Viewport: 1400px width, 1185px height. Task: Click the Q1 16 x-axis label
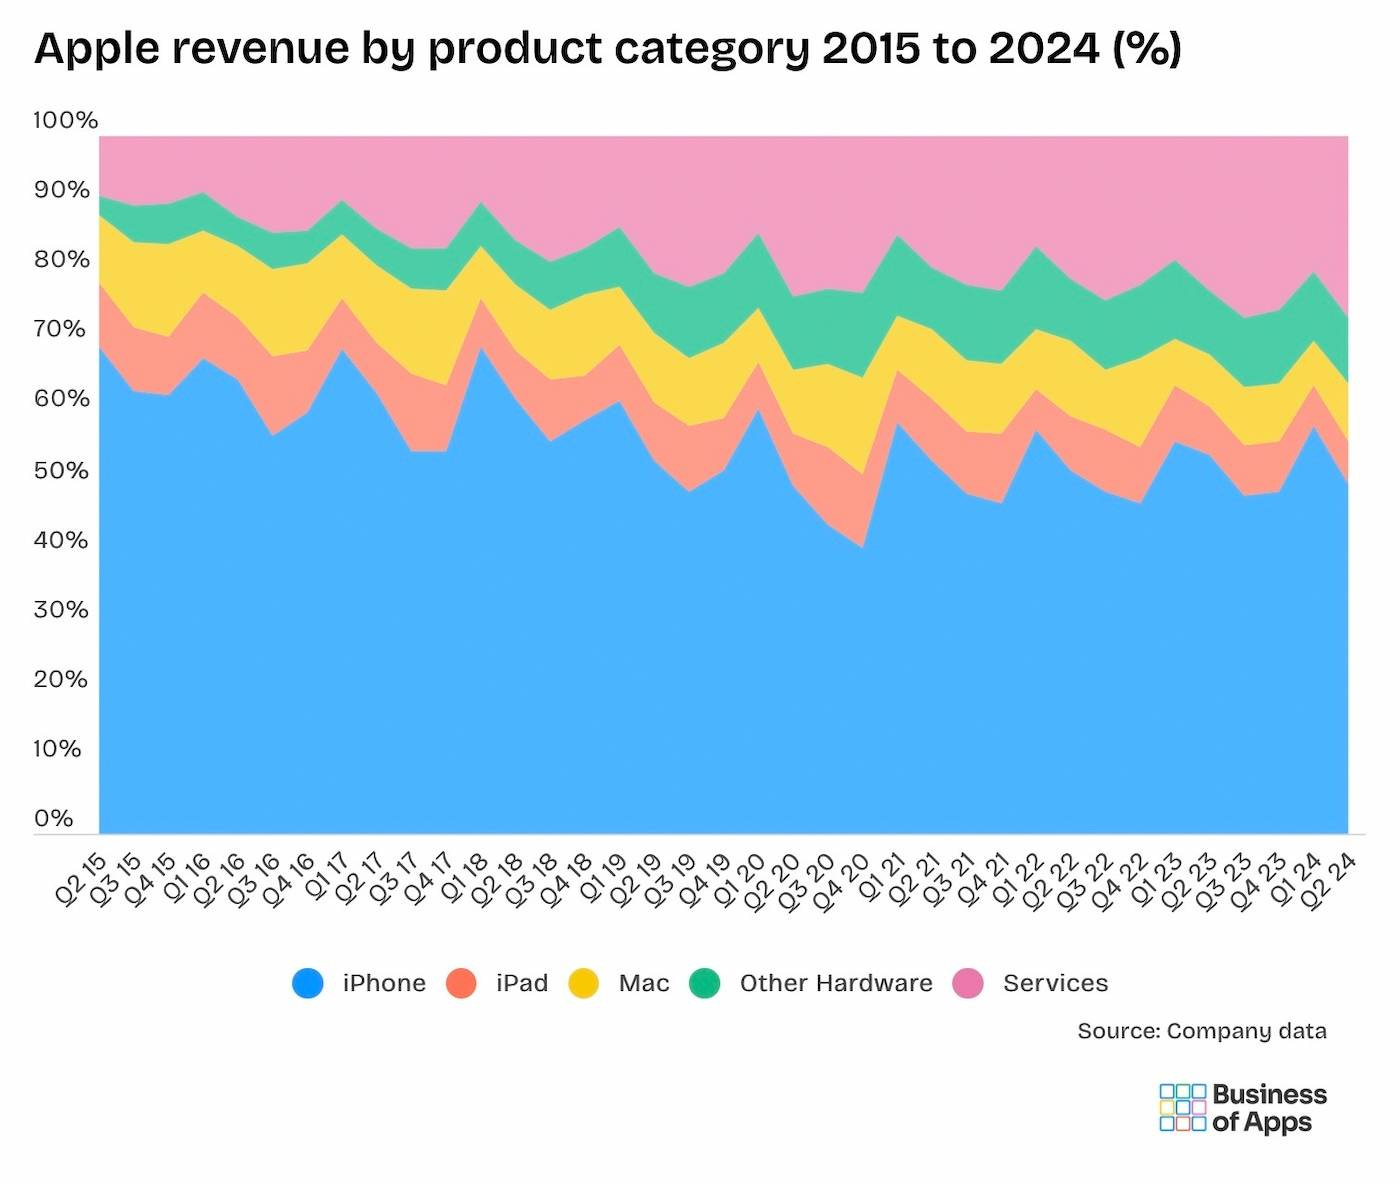pos(186,878)
